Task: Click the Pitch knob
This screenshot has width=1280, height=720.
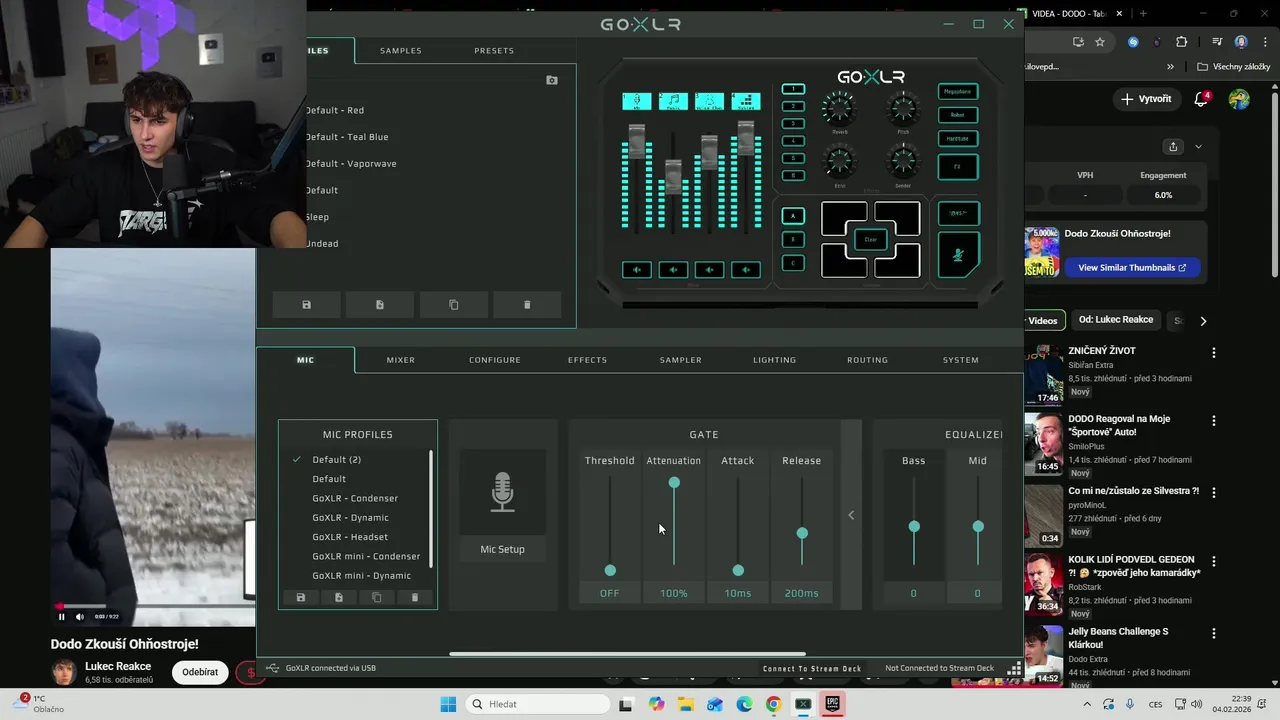Action: [903, 108]
